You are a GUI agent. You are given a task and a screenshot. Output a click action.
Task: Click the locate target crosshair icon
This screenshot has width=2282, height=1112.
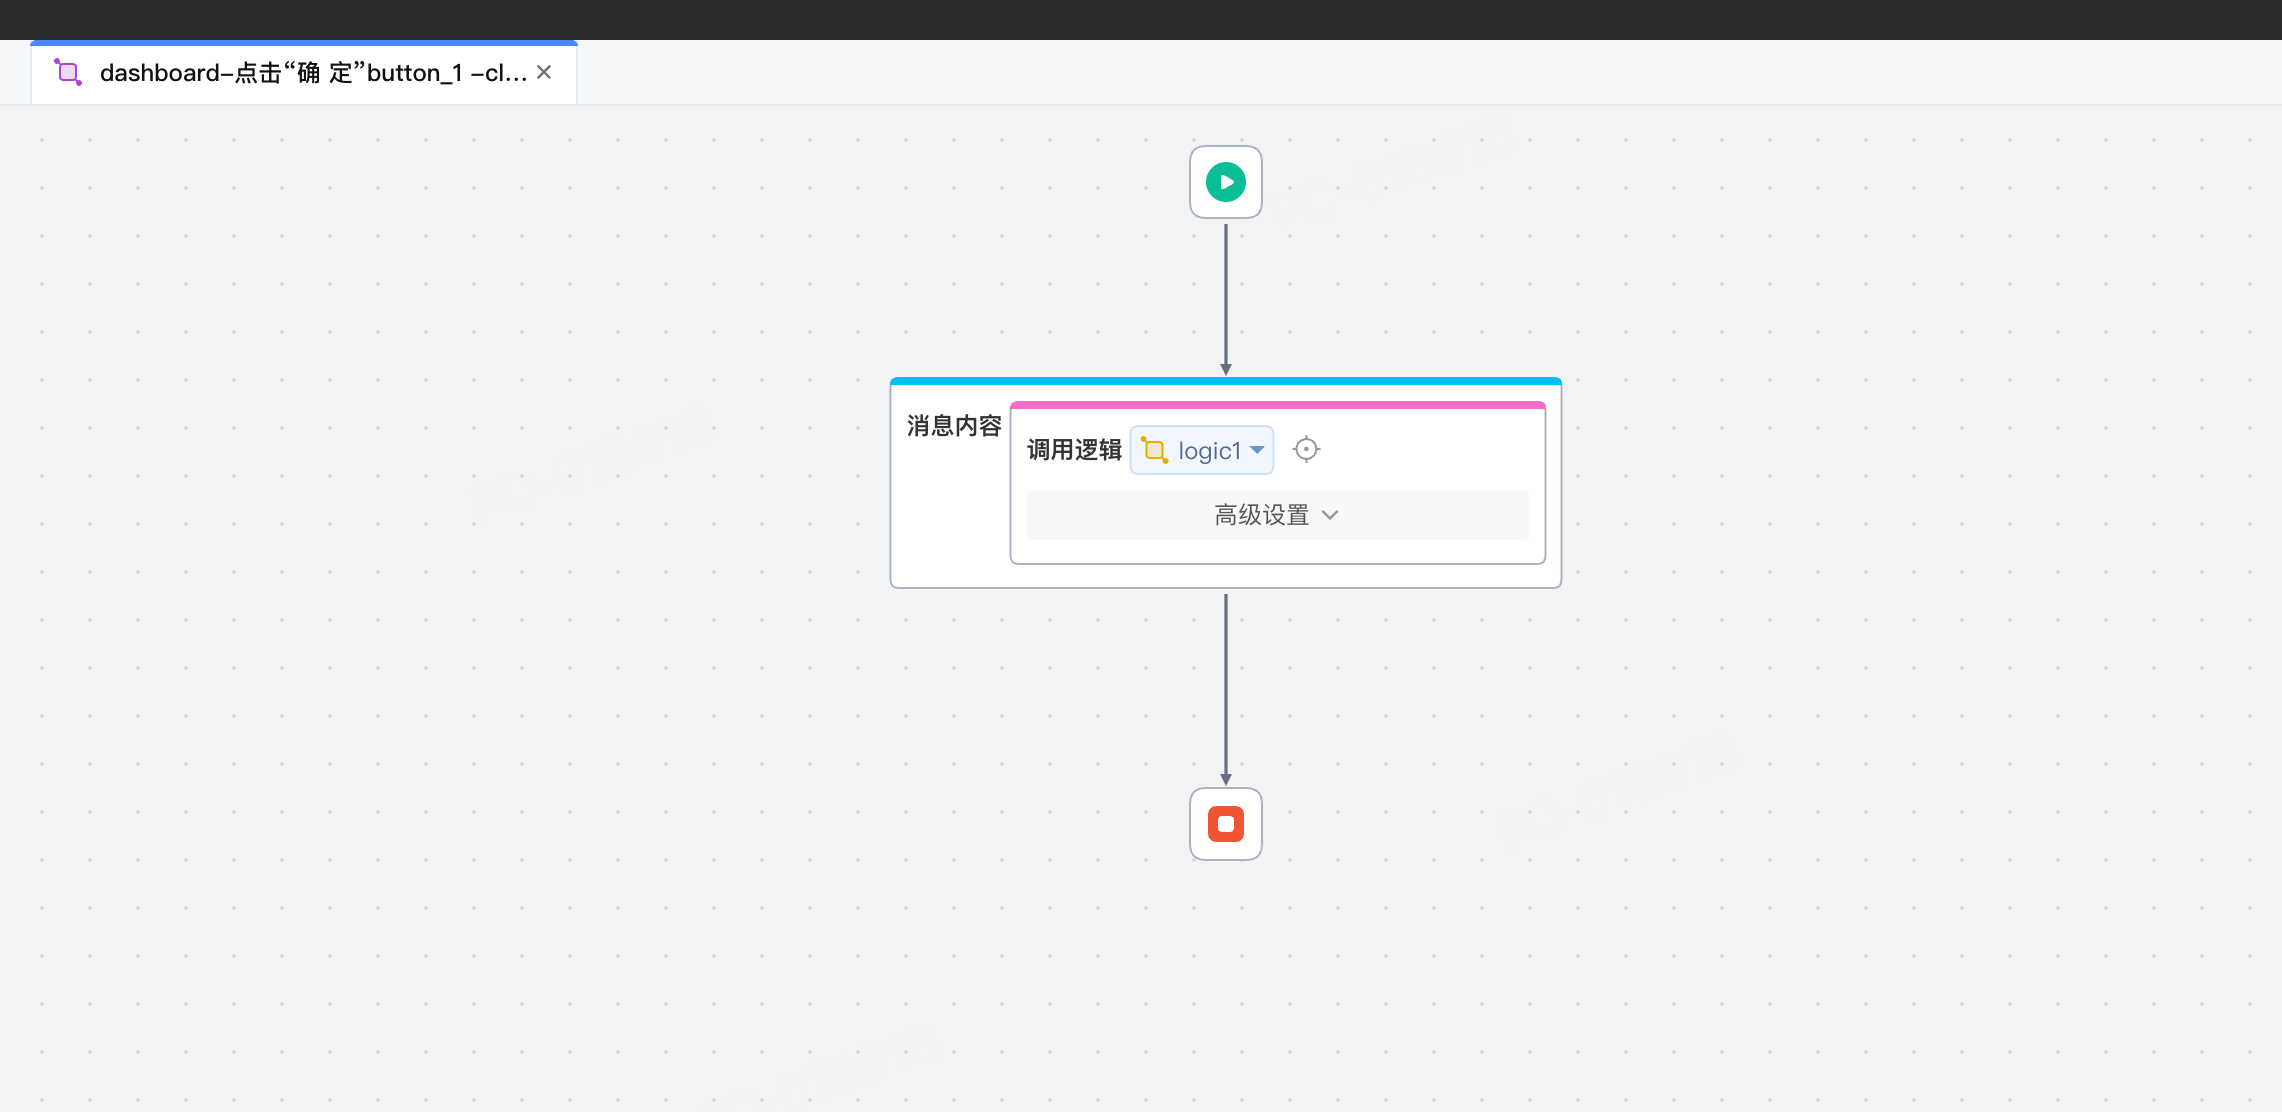pyautogui.click(x=1306, y=450)
